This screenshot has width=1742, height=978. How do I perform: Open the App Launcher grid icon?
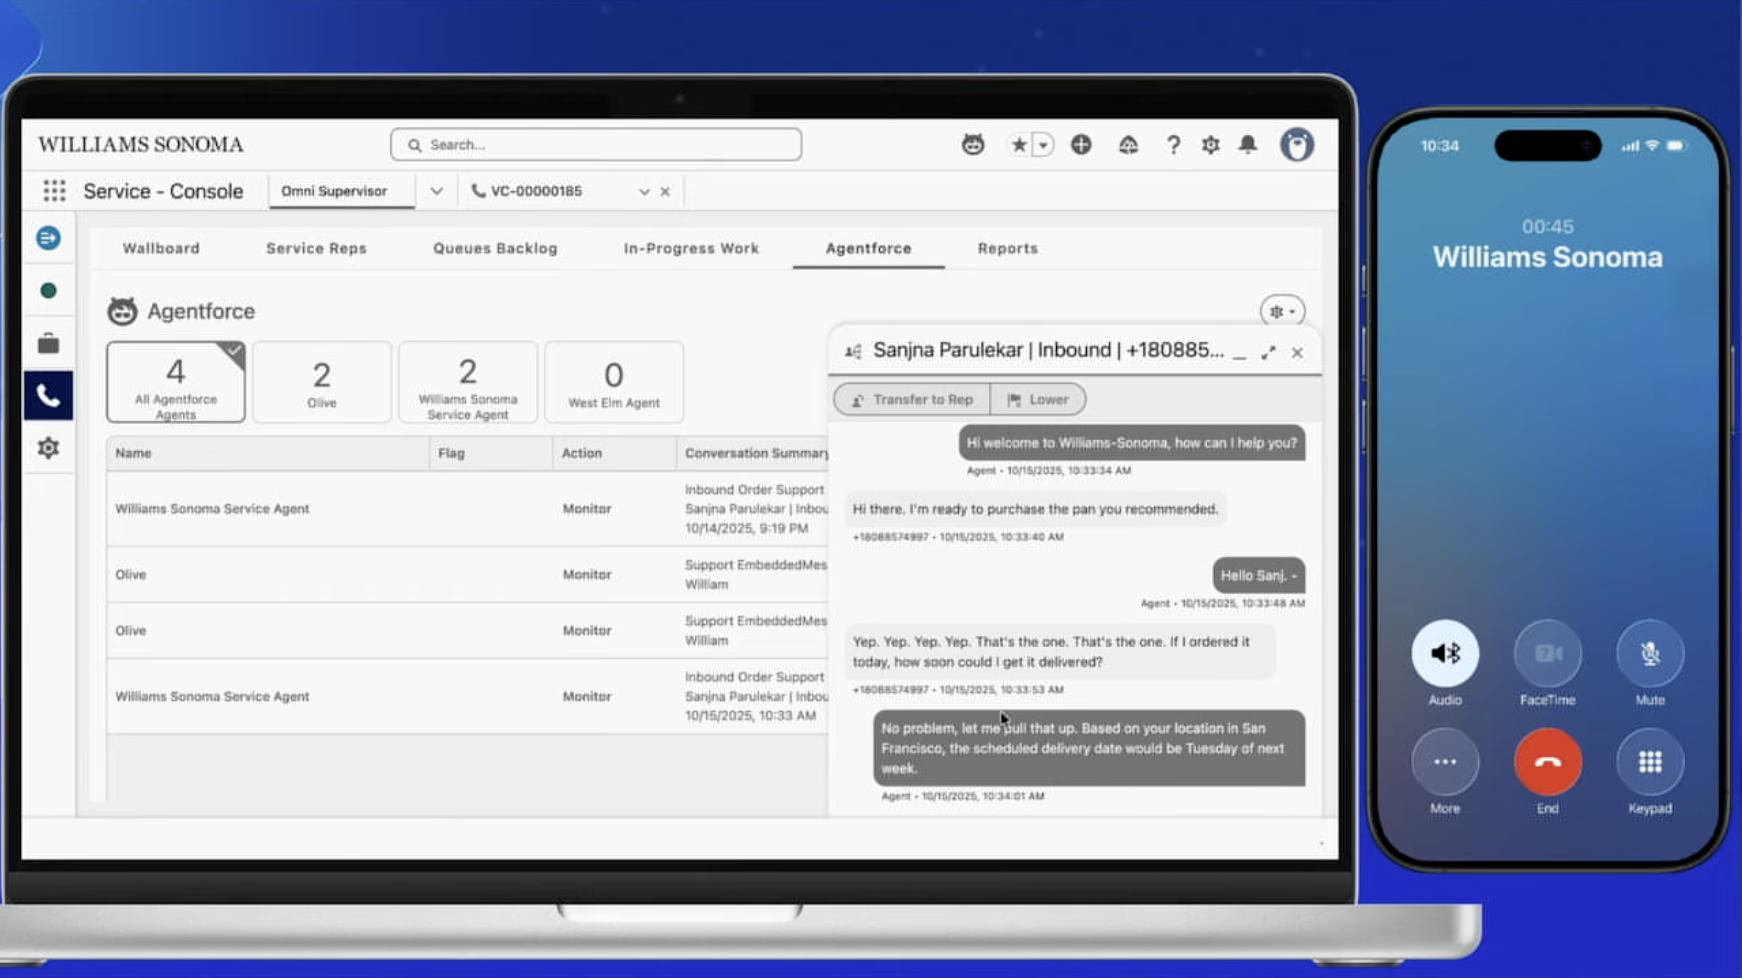[x=54, y=191]
